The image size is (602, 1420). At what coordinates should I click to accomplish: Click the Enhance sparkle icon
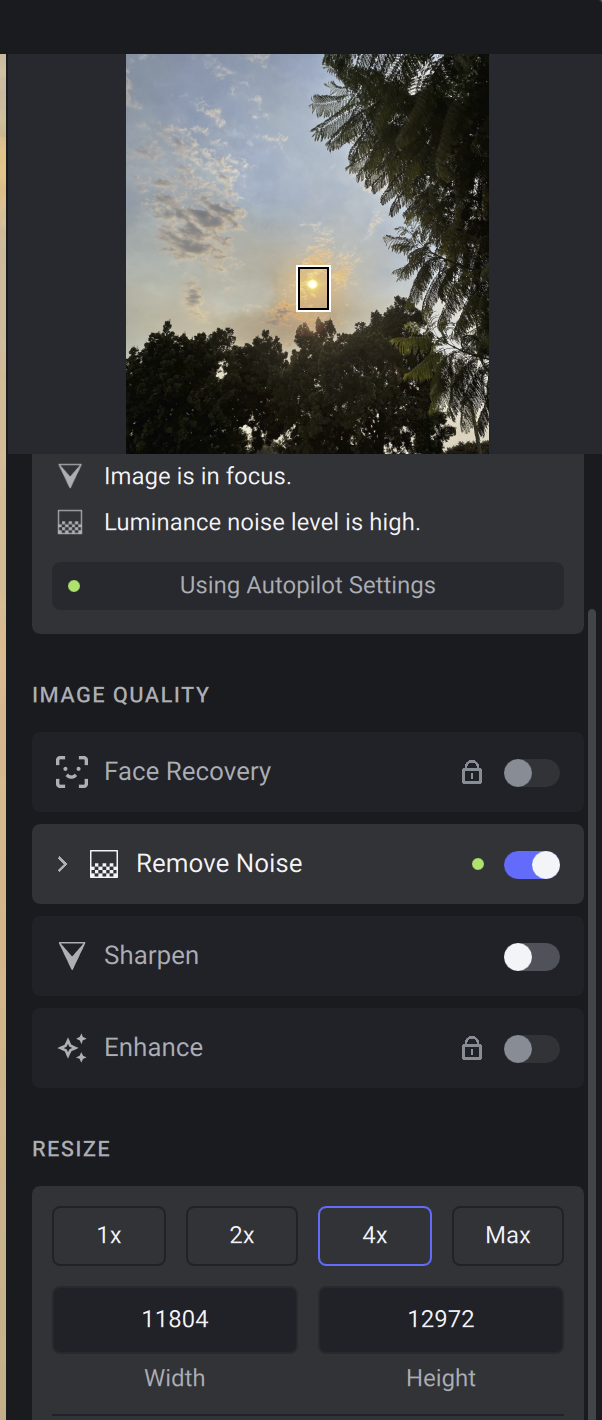pyautogui.click(x=72, y=1048)
